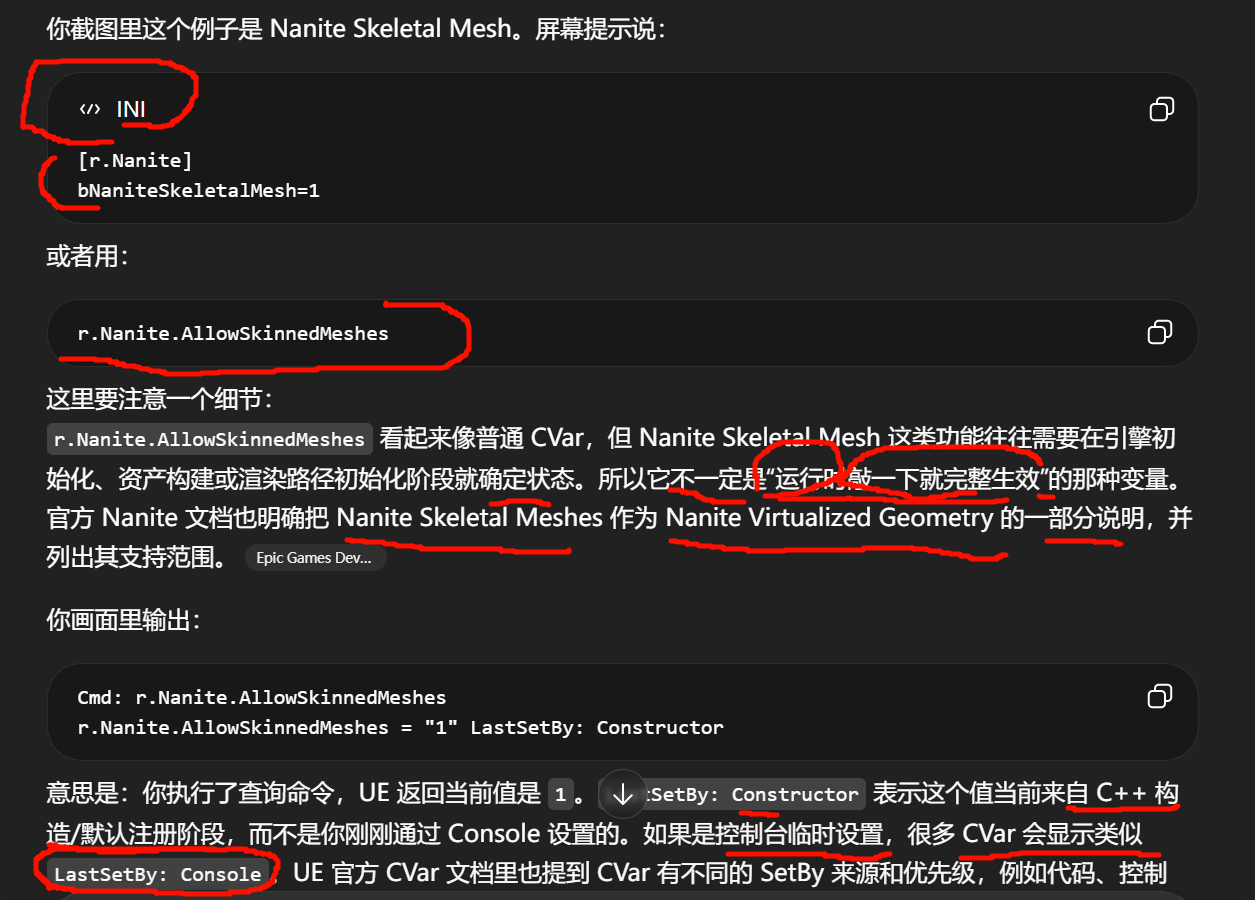Click the LastSetBy: Constructor output line

tap(400, 727)
